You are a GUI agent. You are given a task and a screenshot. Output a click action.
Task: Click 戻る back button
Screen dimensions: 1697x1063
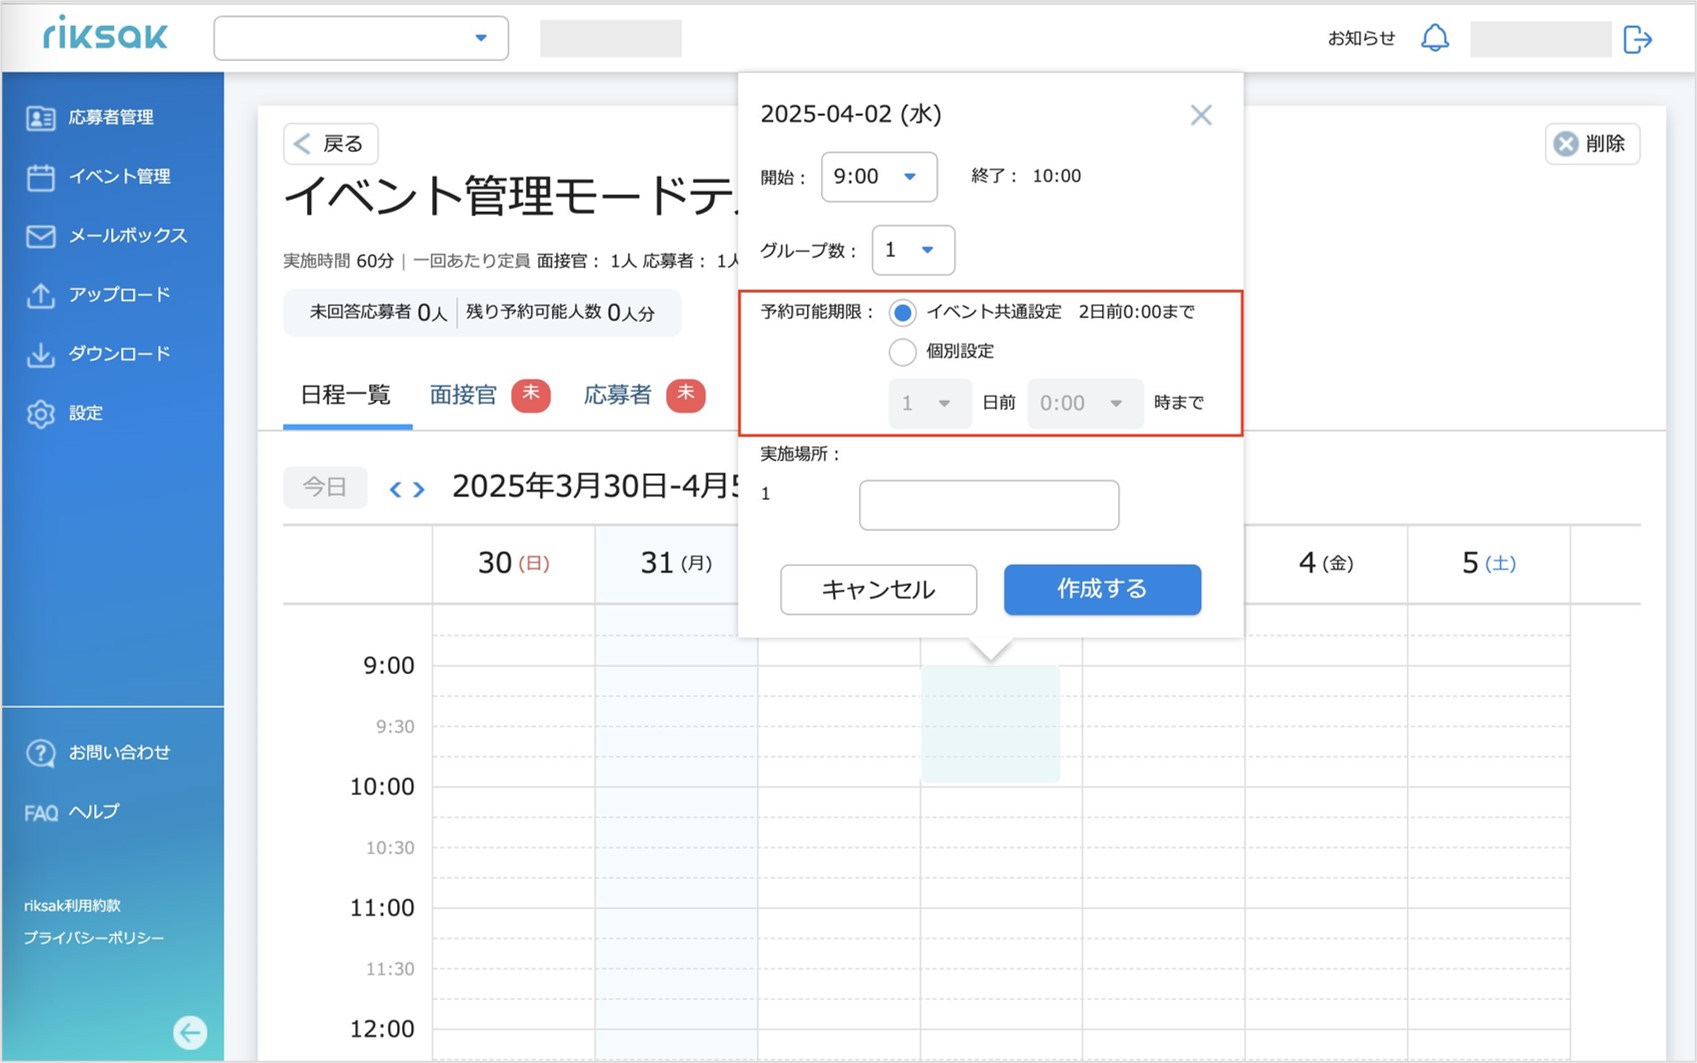(x=331, y=144)
